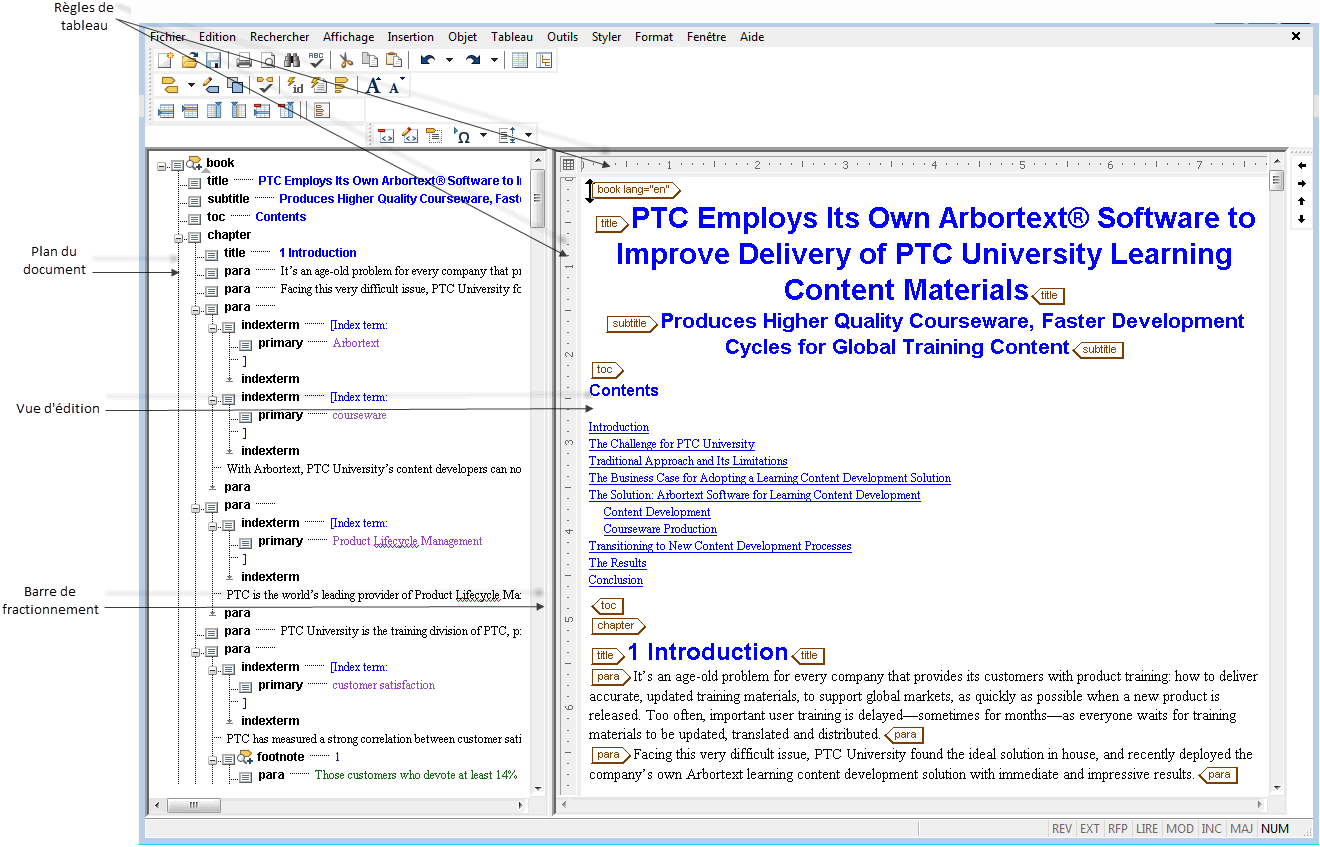Click the copy icon in the toolbar

(370, 60)
